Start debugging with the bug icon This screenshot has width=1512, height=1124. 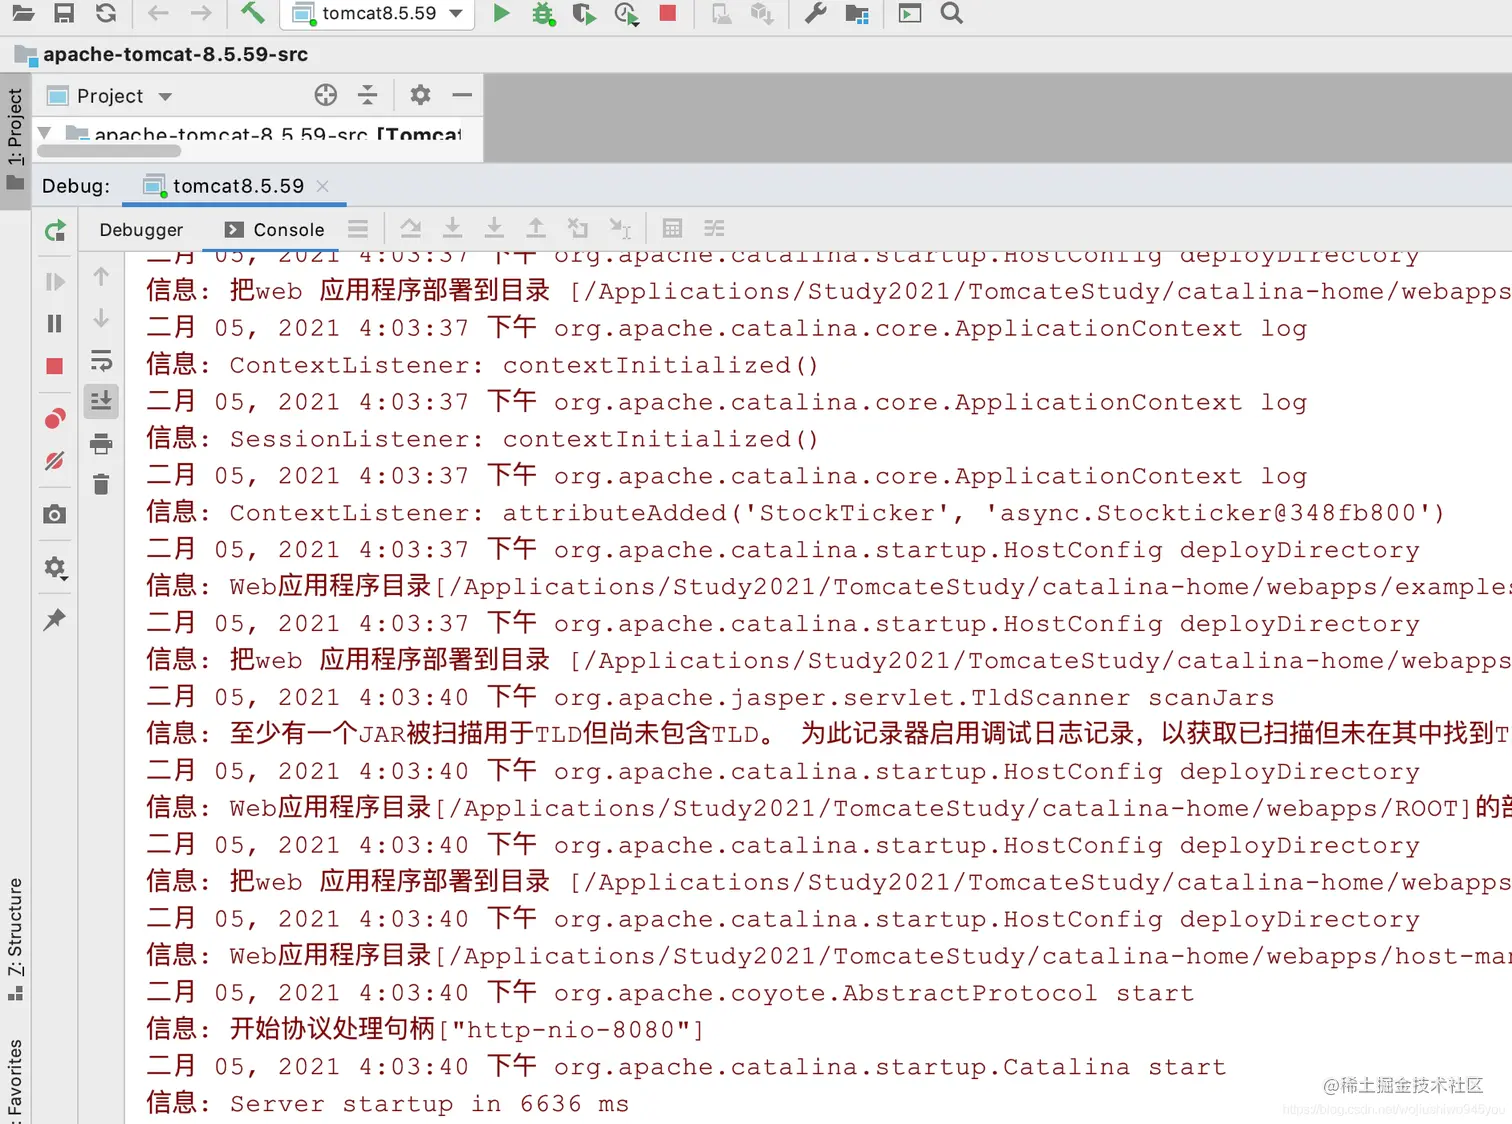(543, 14)
